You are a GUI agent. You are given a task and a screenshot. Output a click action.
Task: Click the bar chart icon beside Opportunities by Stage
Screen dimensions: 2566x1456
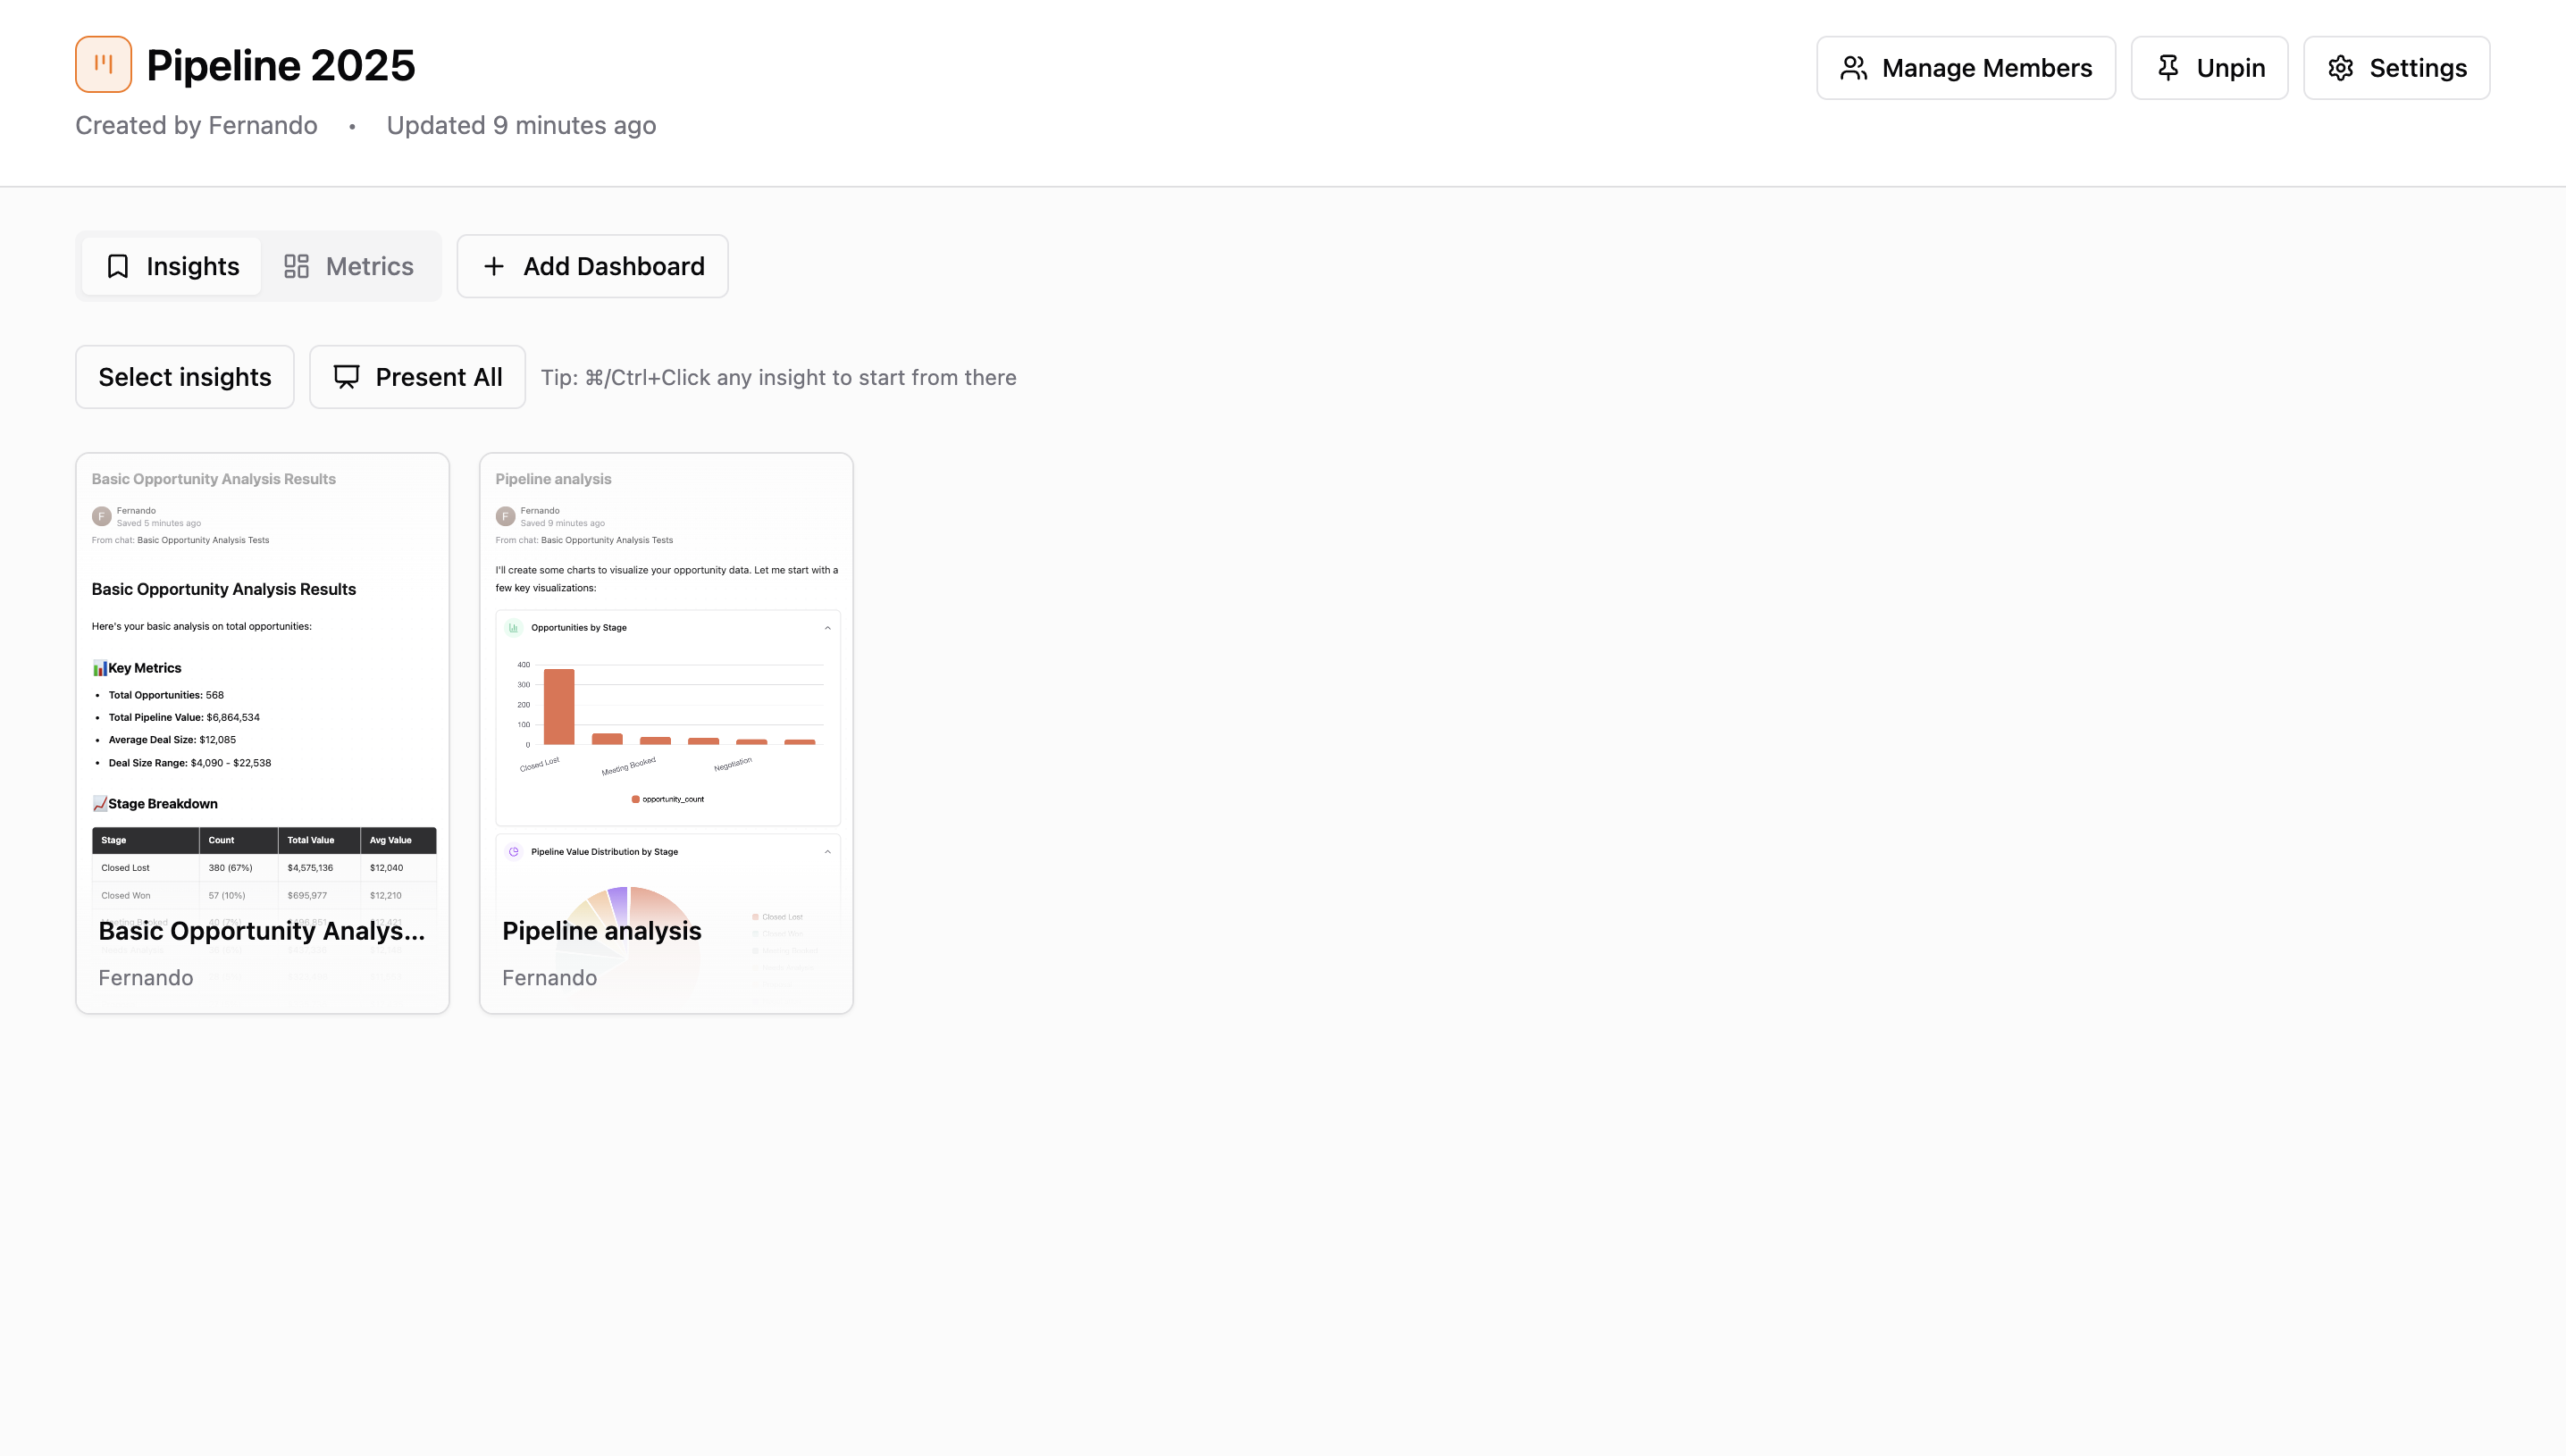tap(514, 627)
